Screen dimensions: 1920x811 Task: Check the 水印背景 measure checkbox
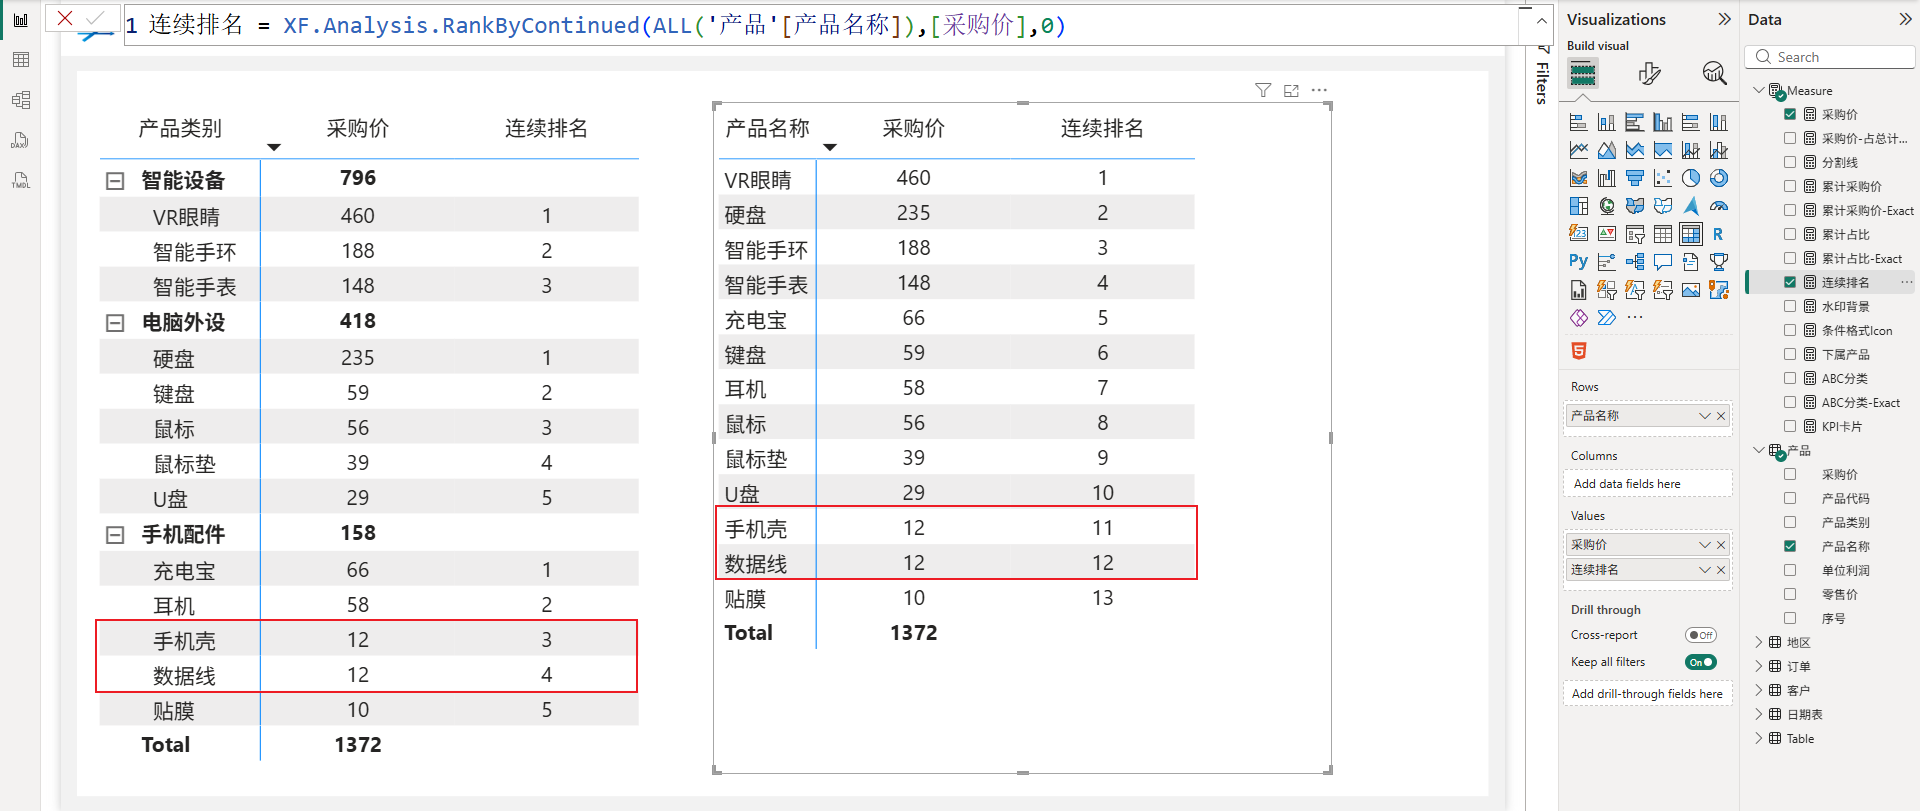point(1790,307)
